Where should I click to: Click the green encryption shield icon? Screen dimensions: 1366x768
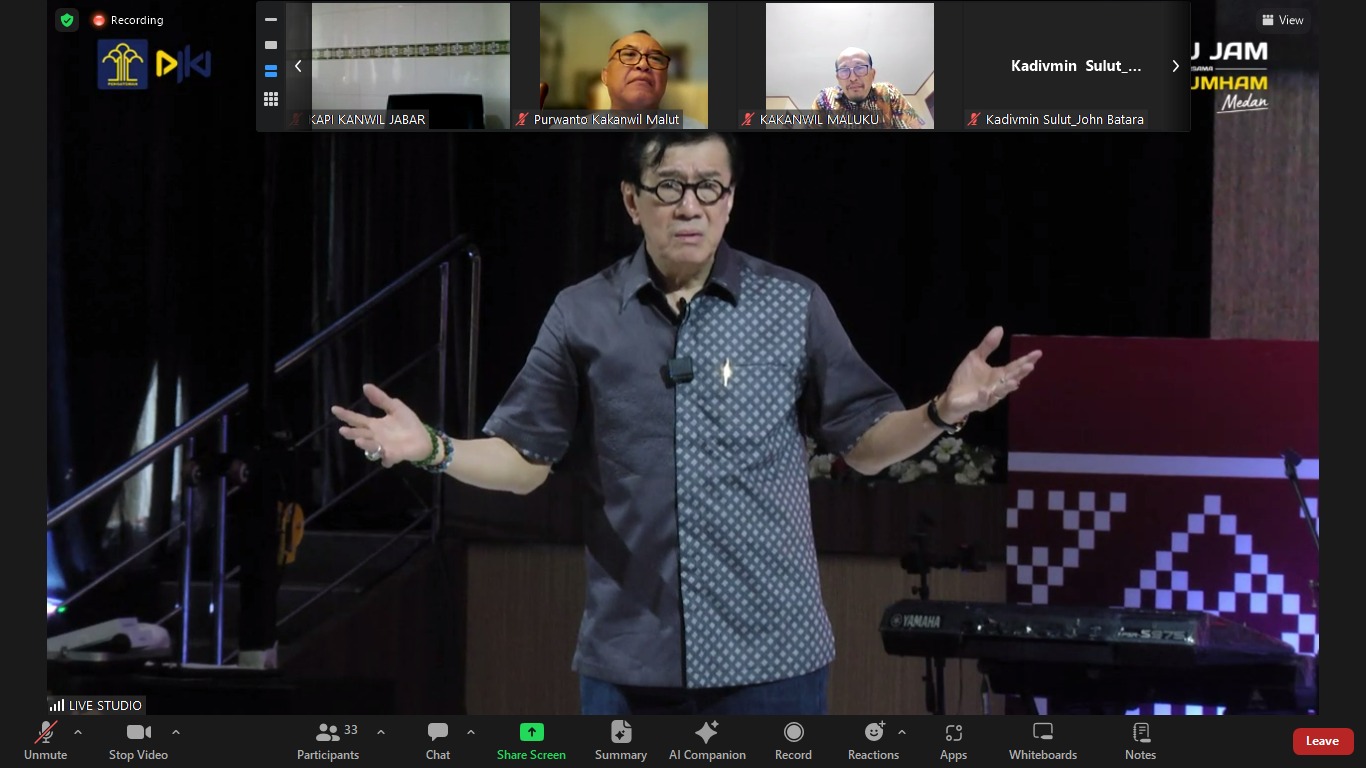click(x=67, y=20)
